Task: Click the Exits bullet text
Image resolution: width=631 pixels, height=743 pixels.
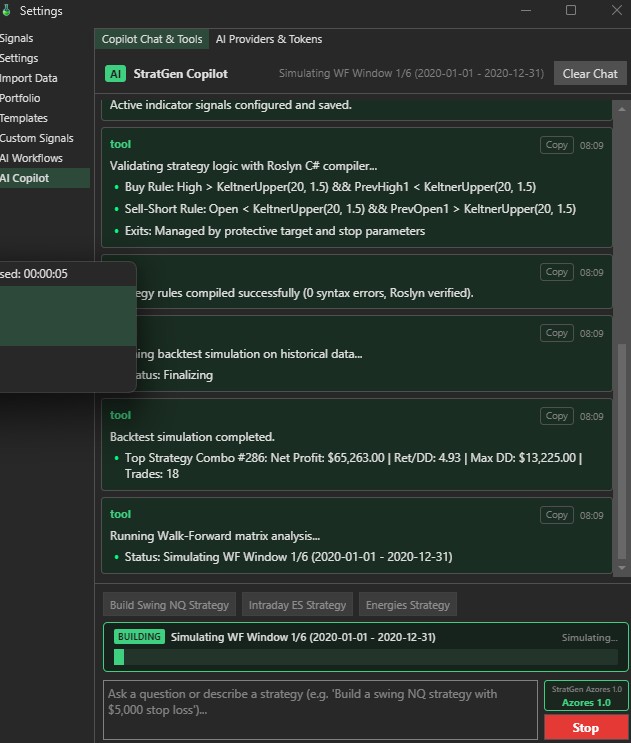Action: (275, 231)
